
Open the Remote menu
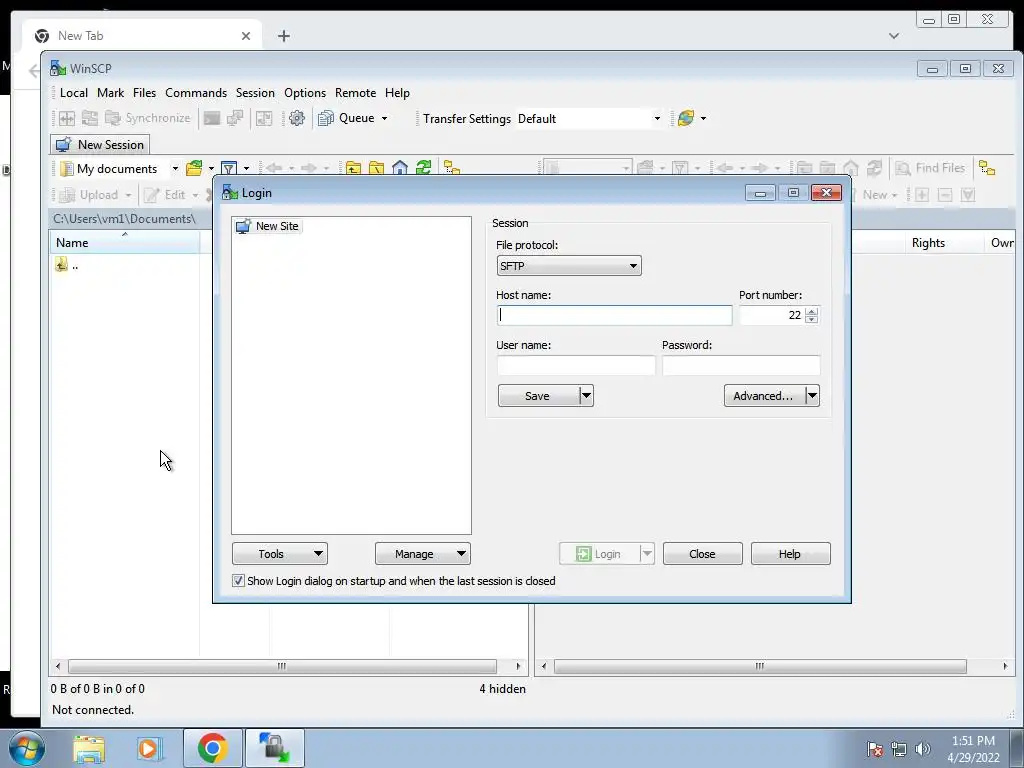[x=355, y=93]
